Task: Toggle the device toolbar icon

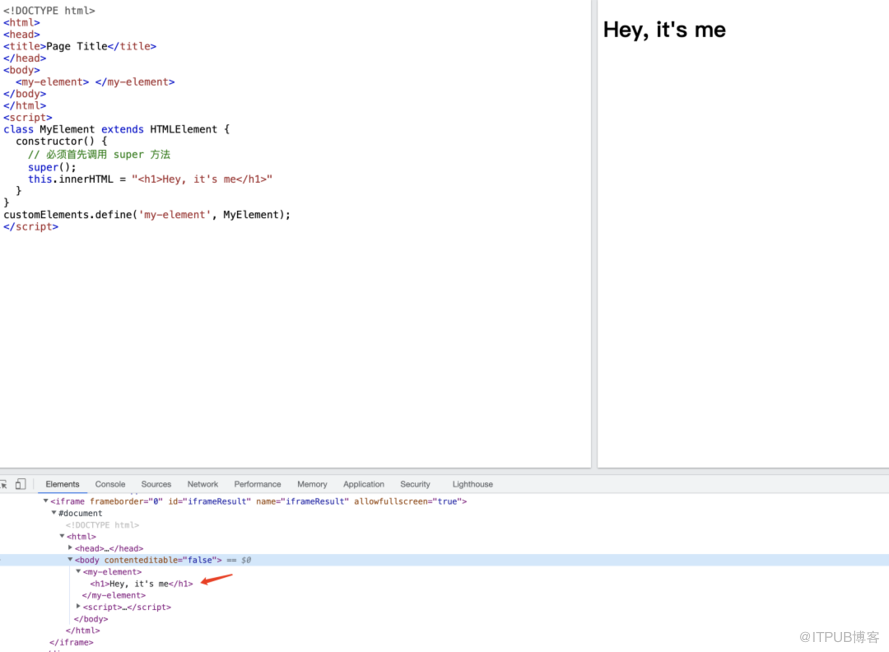Action: 20,484
